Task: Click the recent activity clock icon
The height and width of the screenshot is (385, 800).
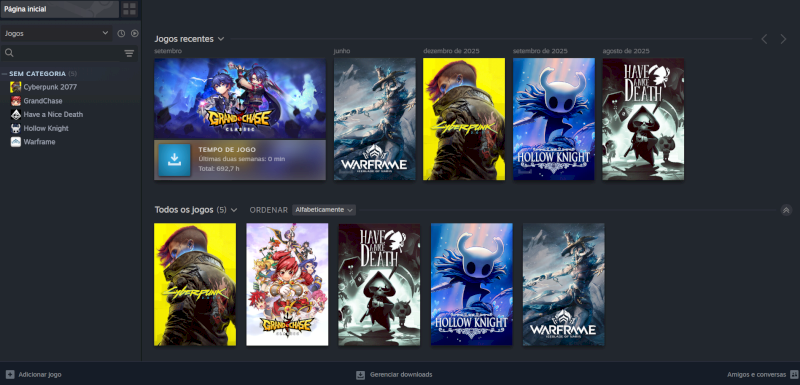Action: coord(121,34)
